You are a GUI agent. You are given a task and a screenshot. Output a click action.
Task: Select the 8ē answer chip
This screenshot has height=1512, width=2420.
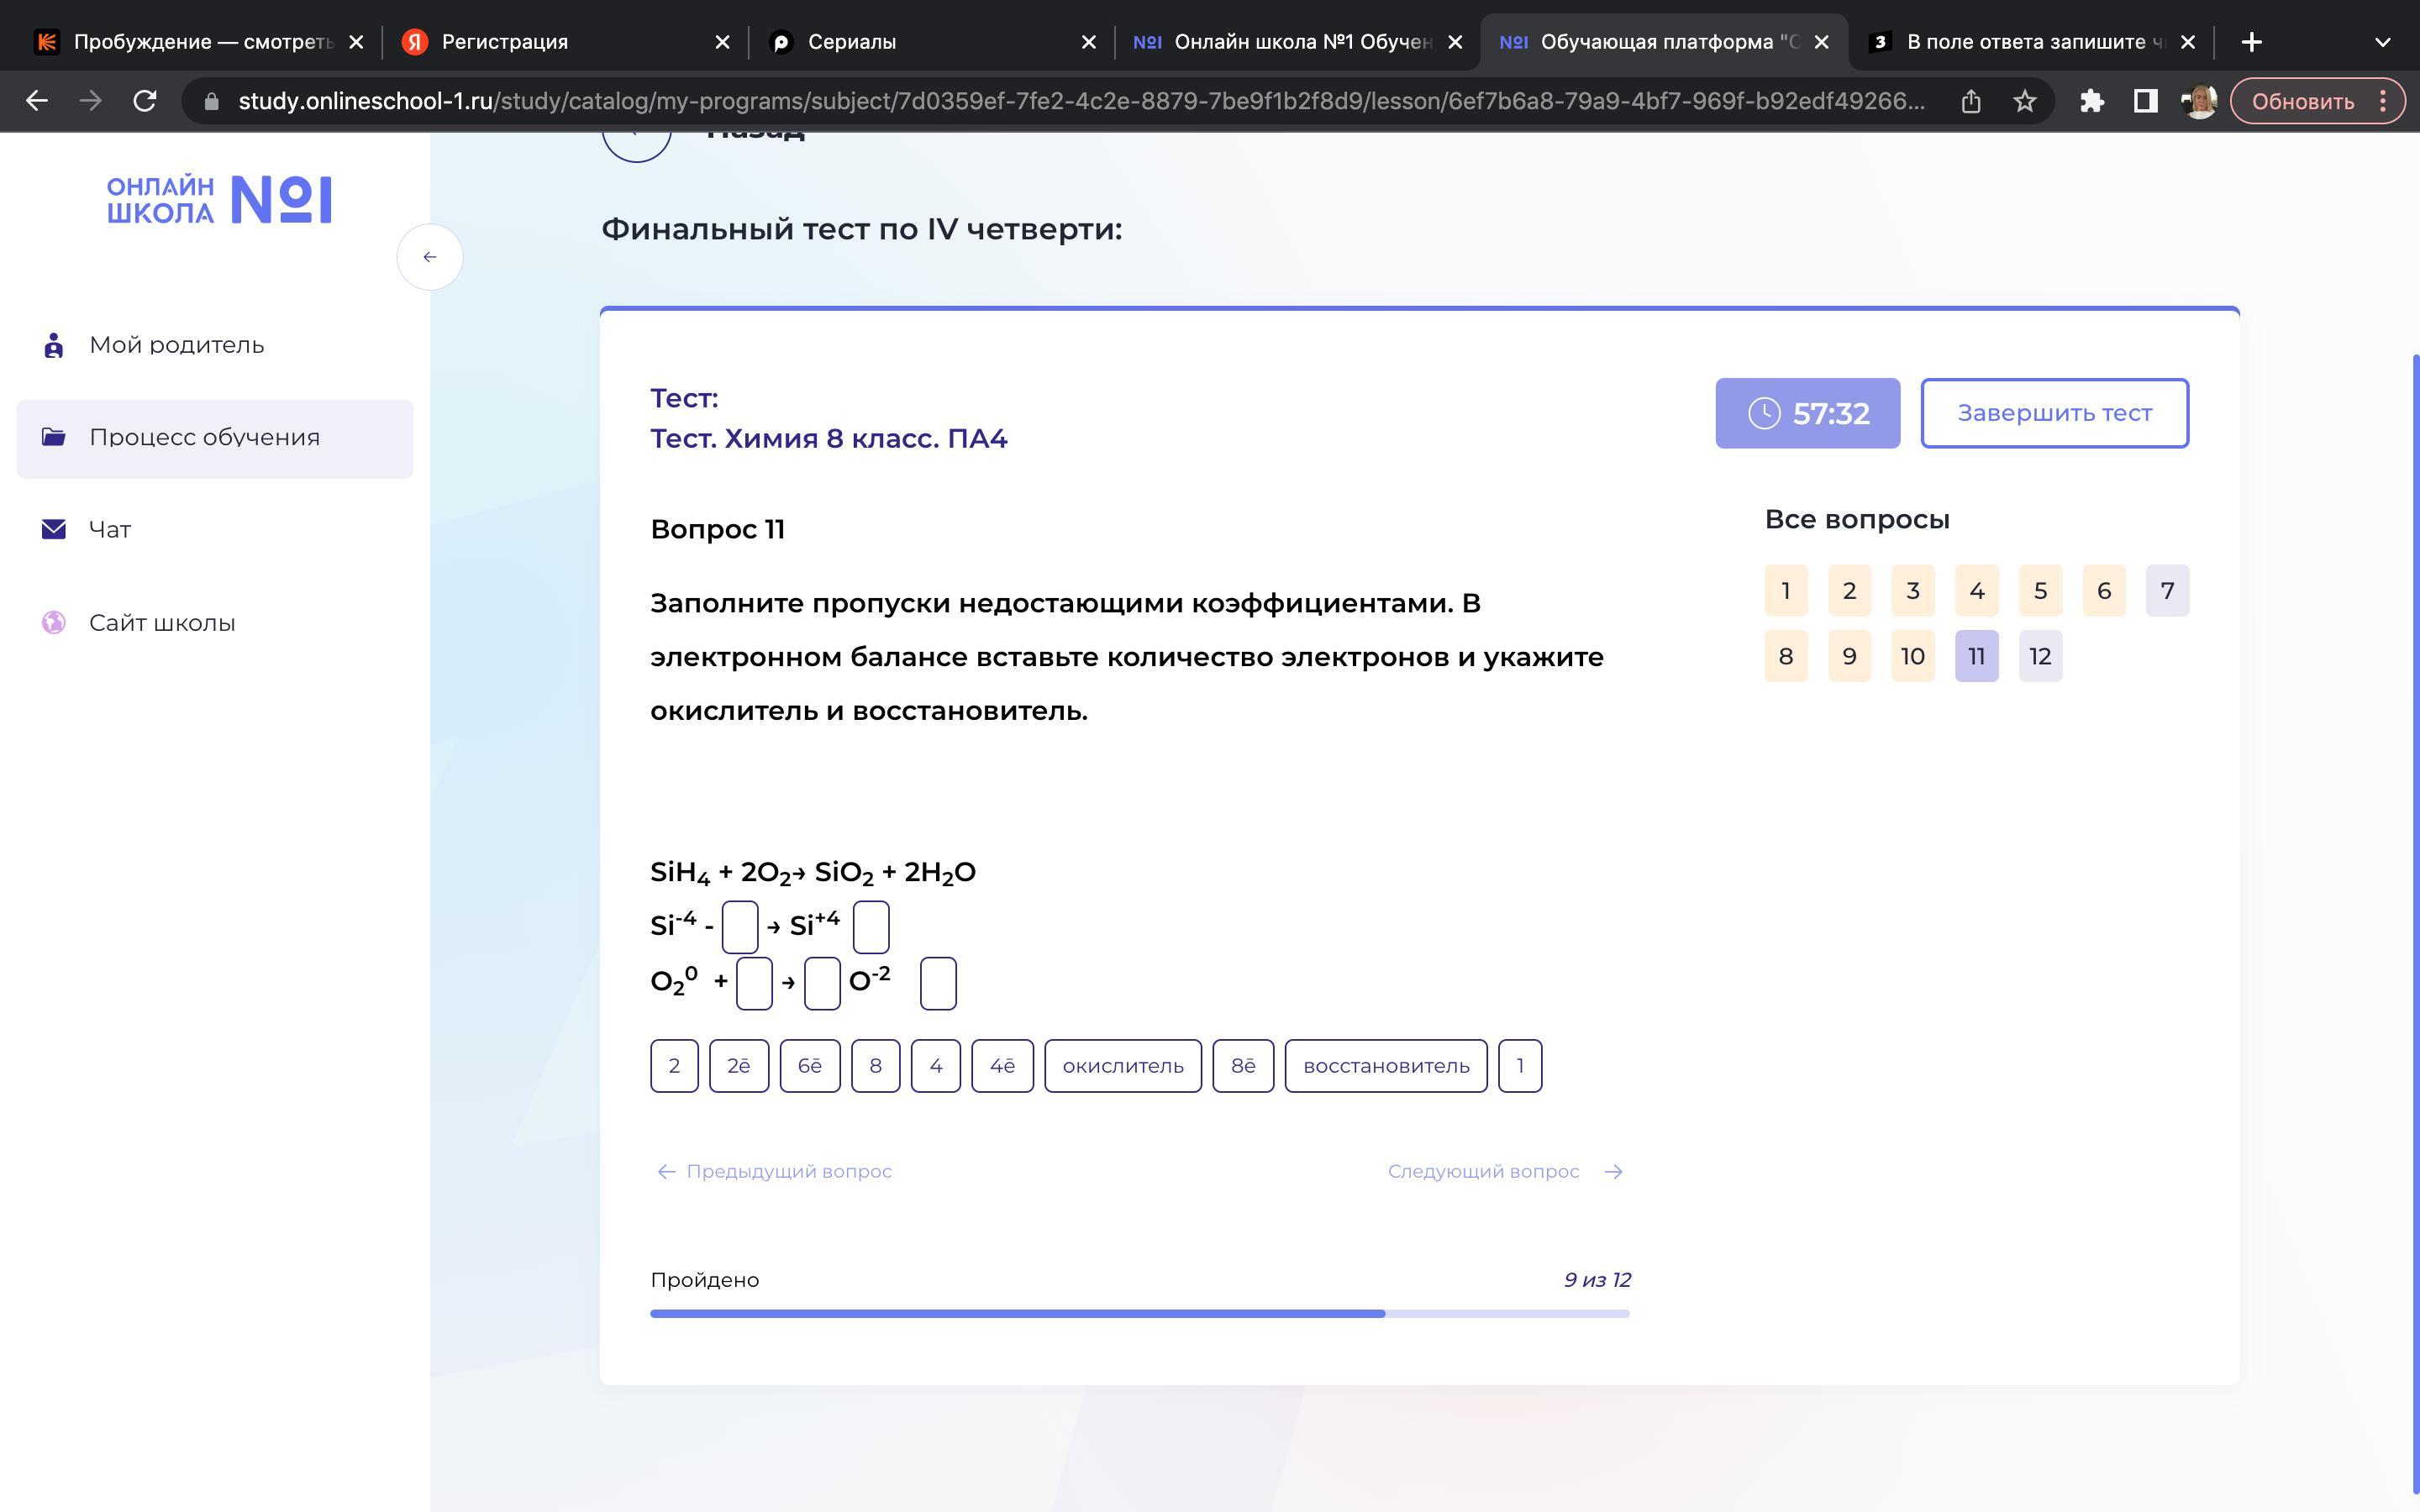[x=1242, y=1066]
